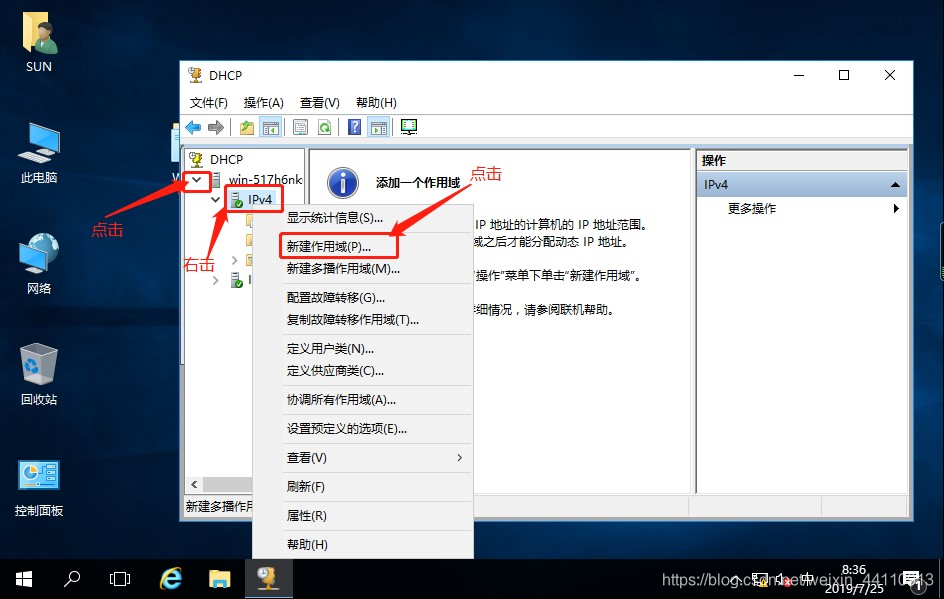Go back with the blue left arrow
Image resolution: width=944 pixels, height=599 pixels.
[193, 127]
